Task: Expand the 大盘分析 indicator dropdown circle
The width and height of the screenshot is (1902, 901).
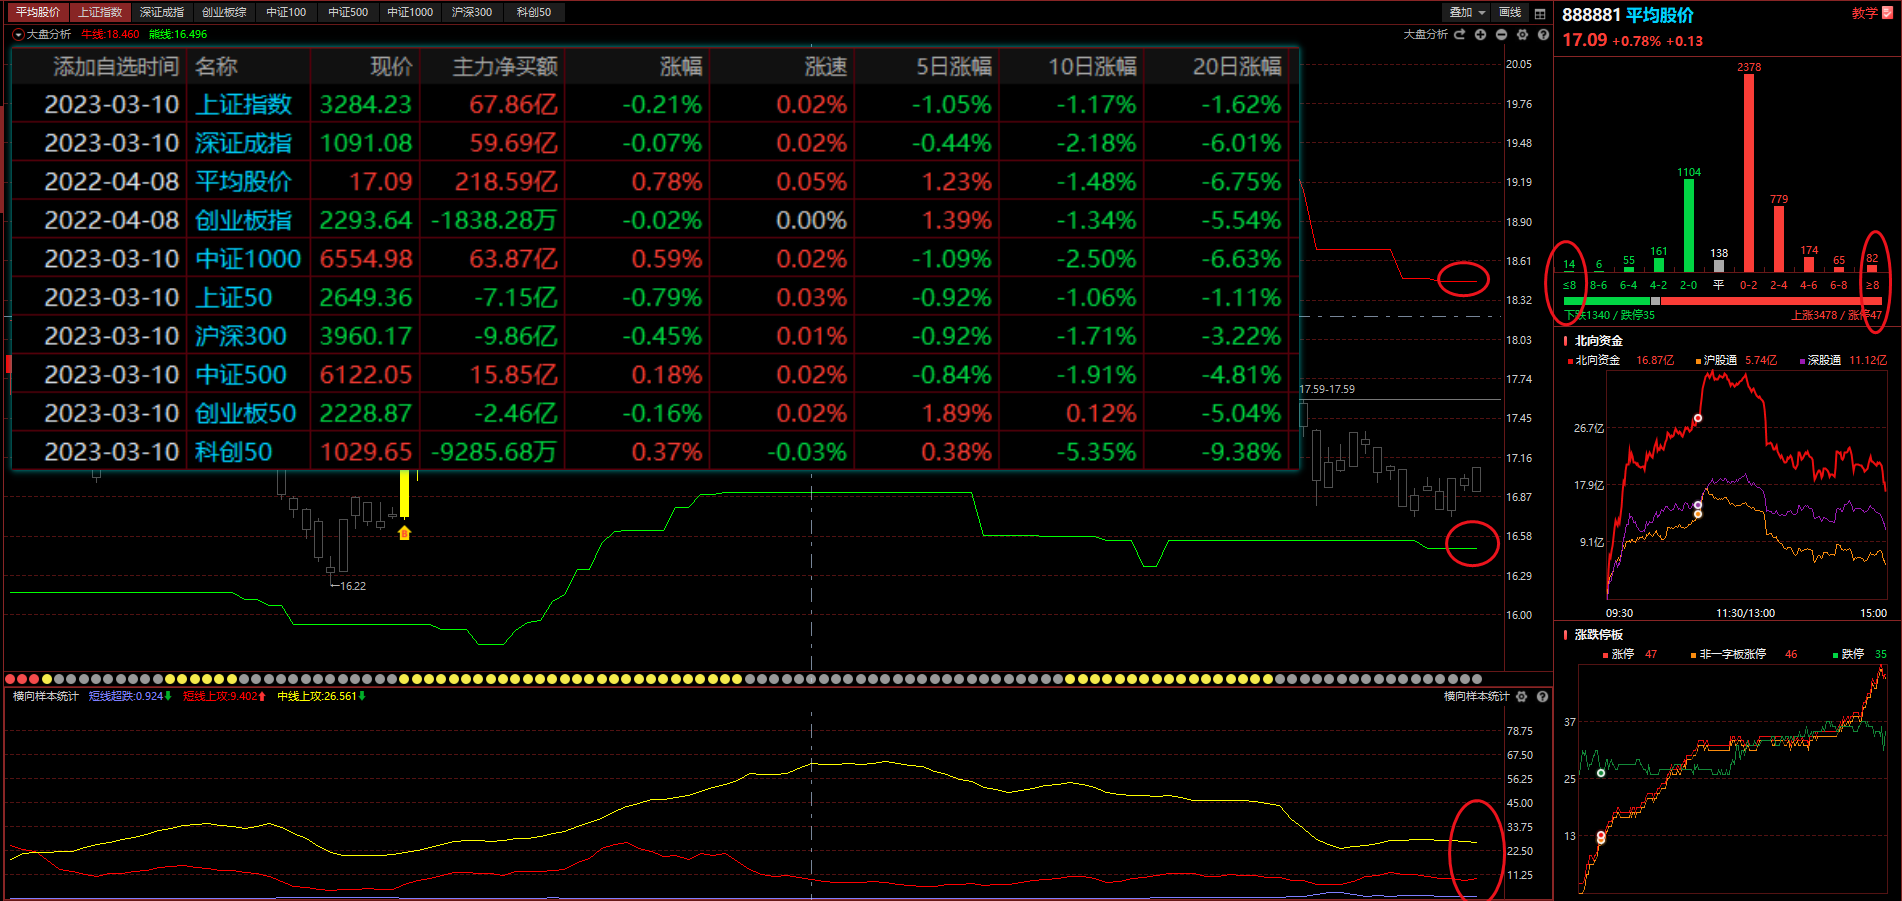Action: pos(18,34)
